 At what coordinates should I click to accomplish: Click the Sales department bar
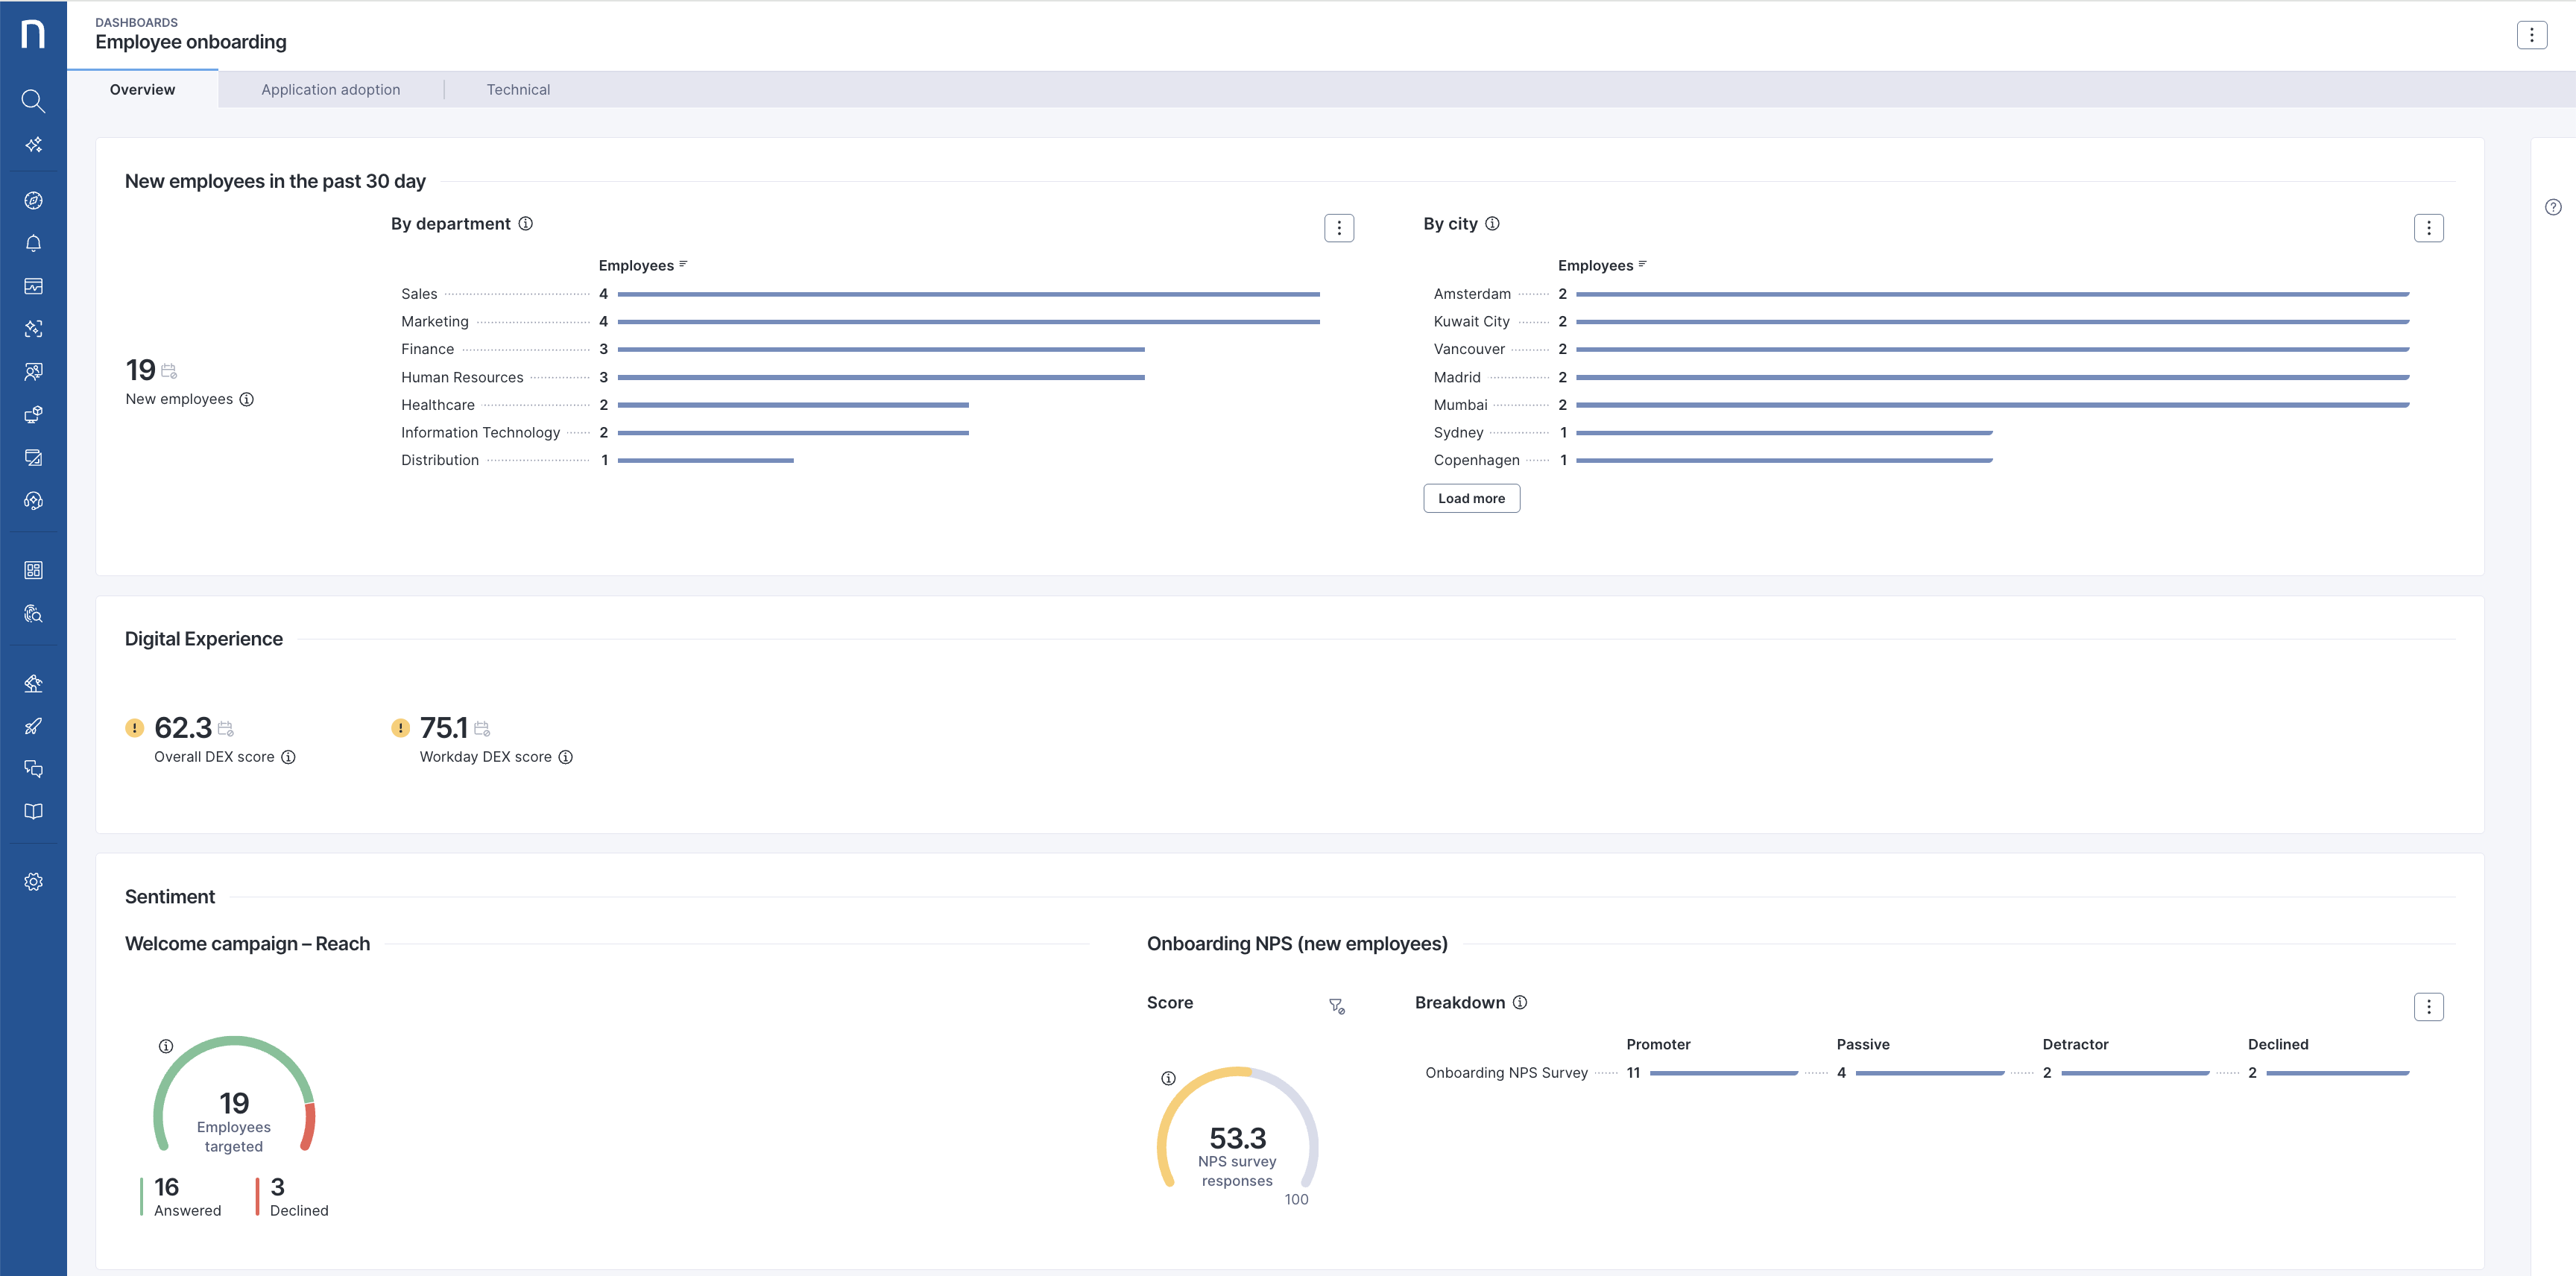pos(968,294)
